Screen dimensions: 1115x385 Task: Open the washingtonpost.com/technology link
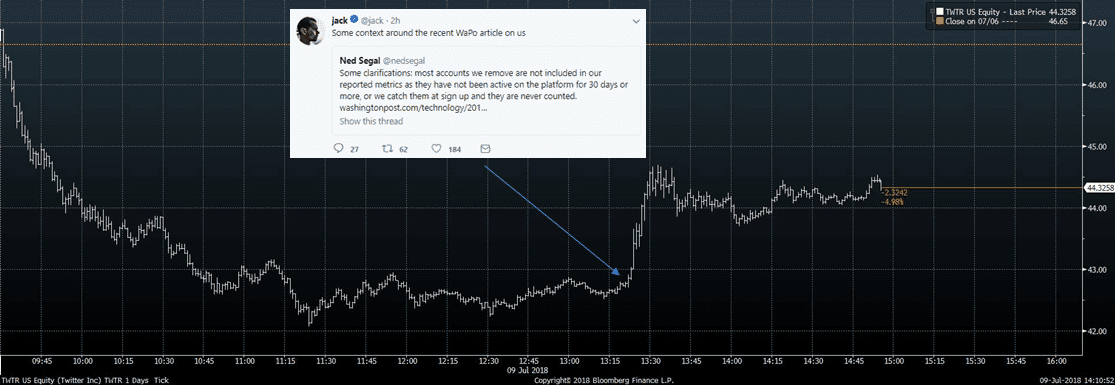click(x=413, y=108)
